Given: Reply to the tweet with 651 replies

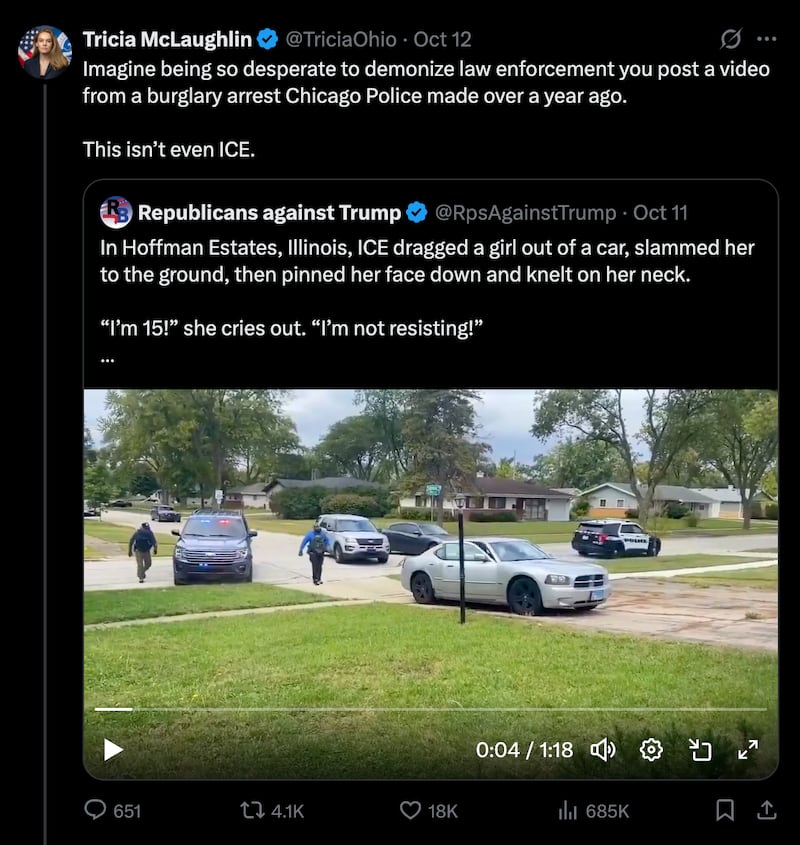Looking at the screenshot, I should pos(97,810).
